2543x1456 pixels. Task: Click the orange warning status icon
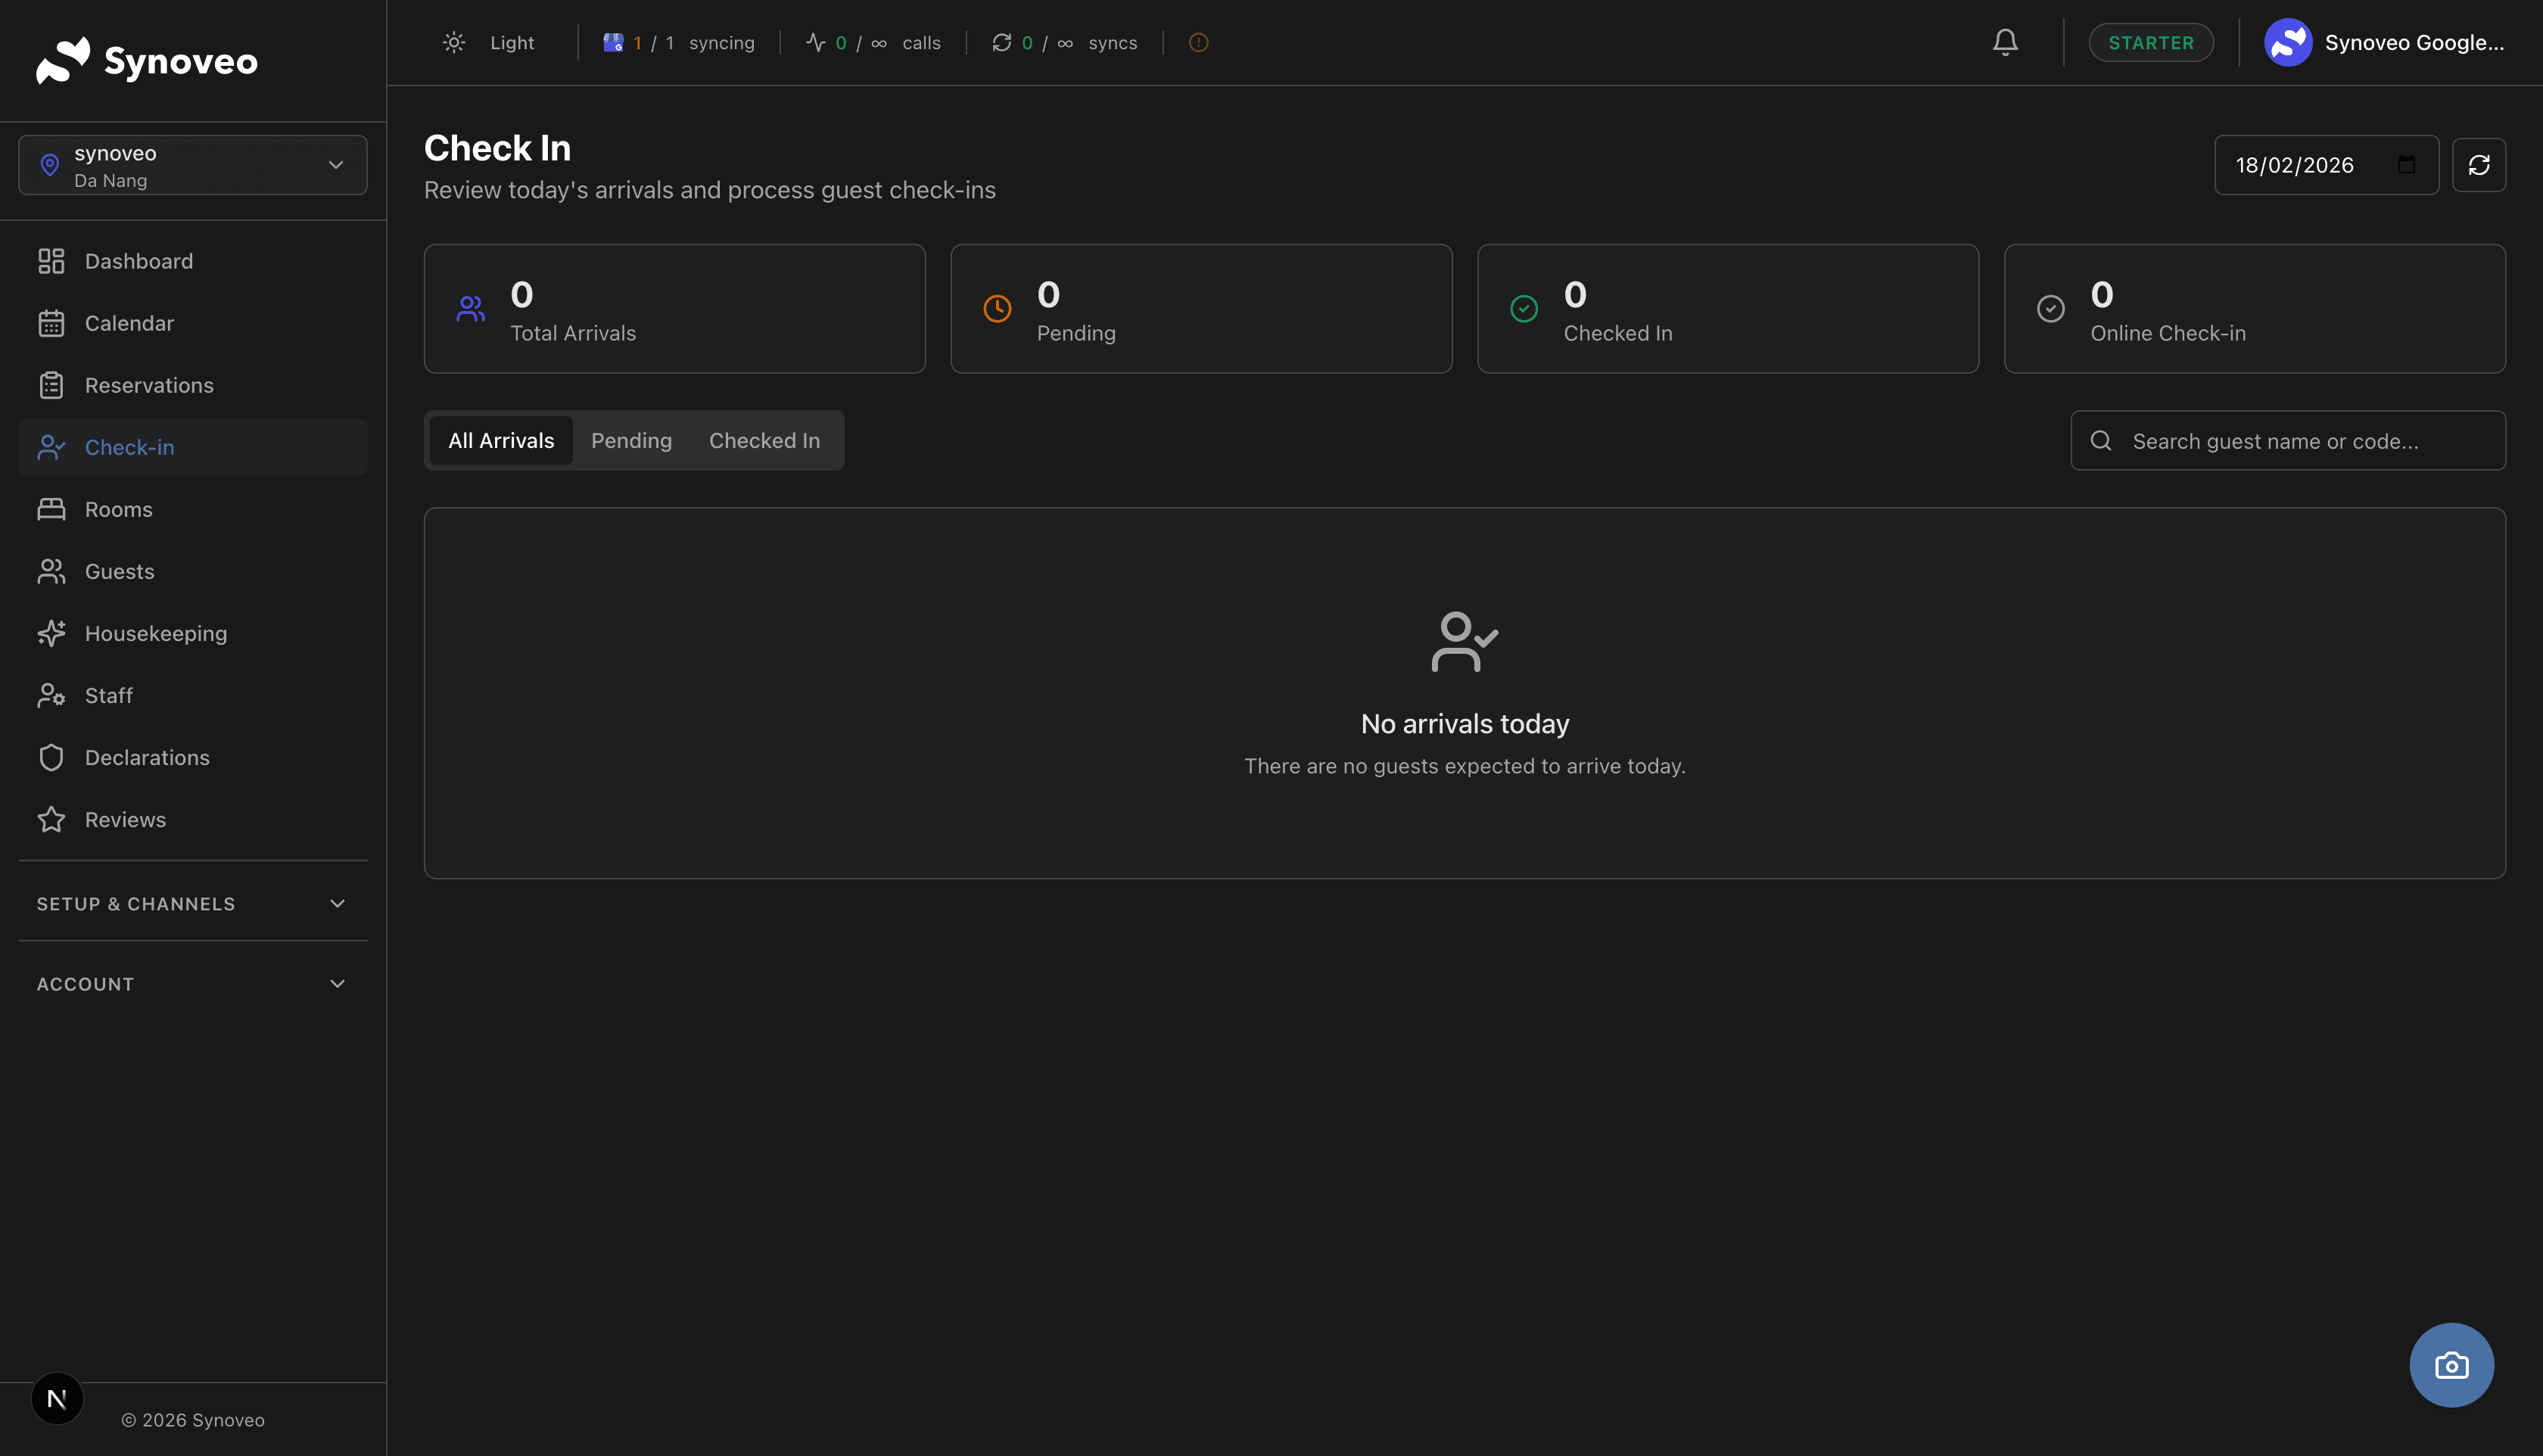click(x=1198, y=42)
